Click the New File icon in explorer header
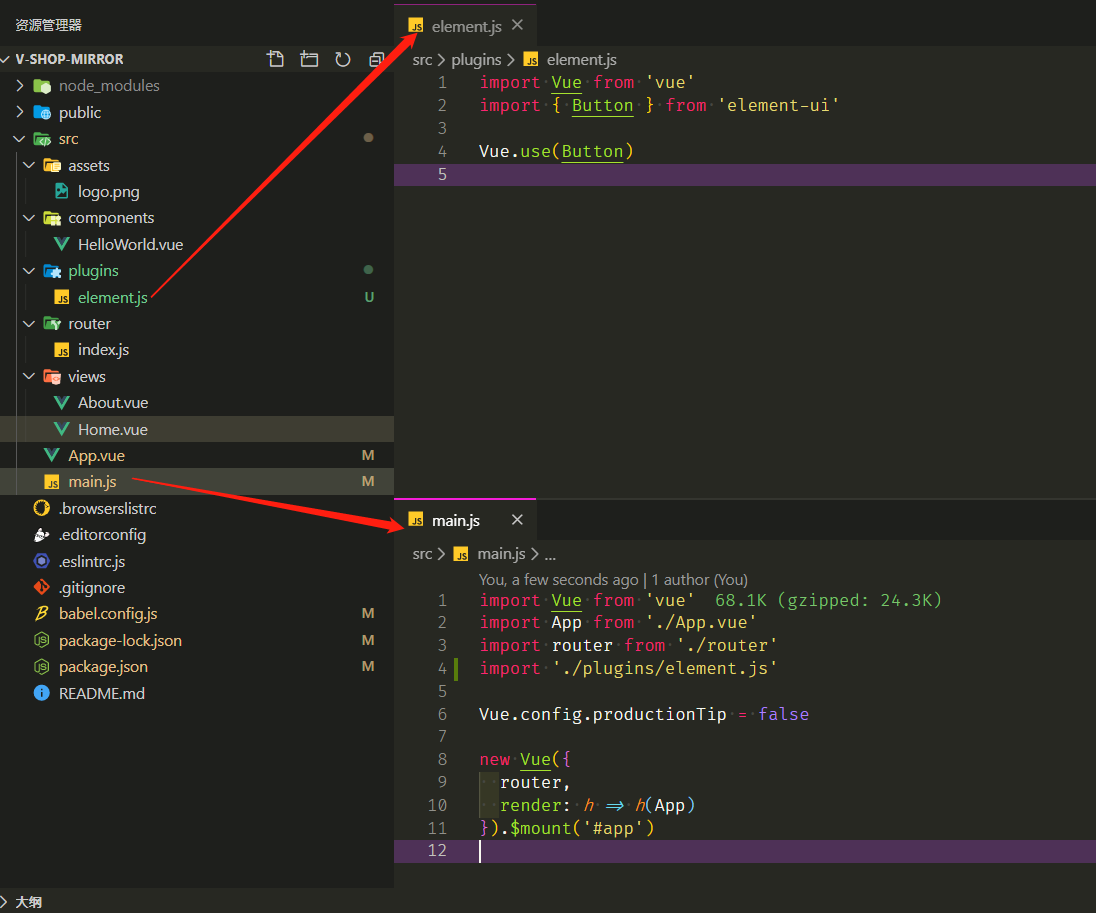The image size is (1096, 913). [x=275, y=59]
